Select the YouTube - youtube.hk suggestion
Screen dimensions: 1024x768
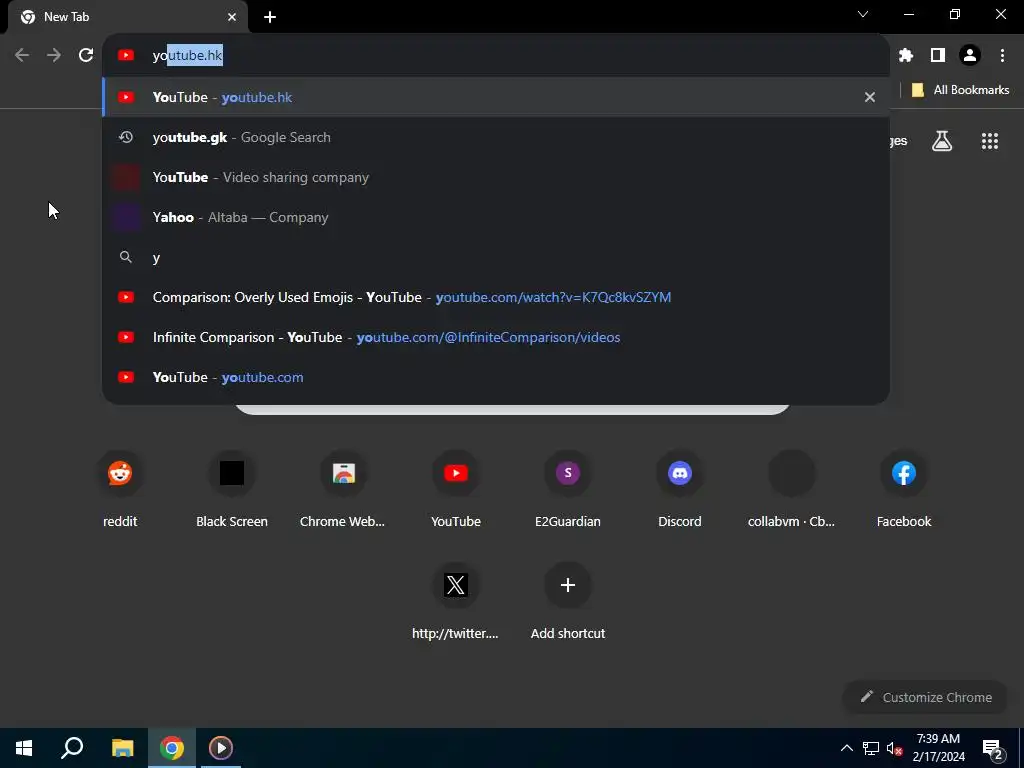click(x=496, y=97)
